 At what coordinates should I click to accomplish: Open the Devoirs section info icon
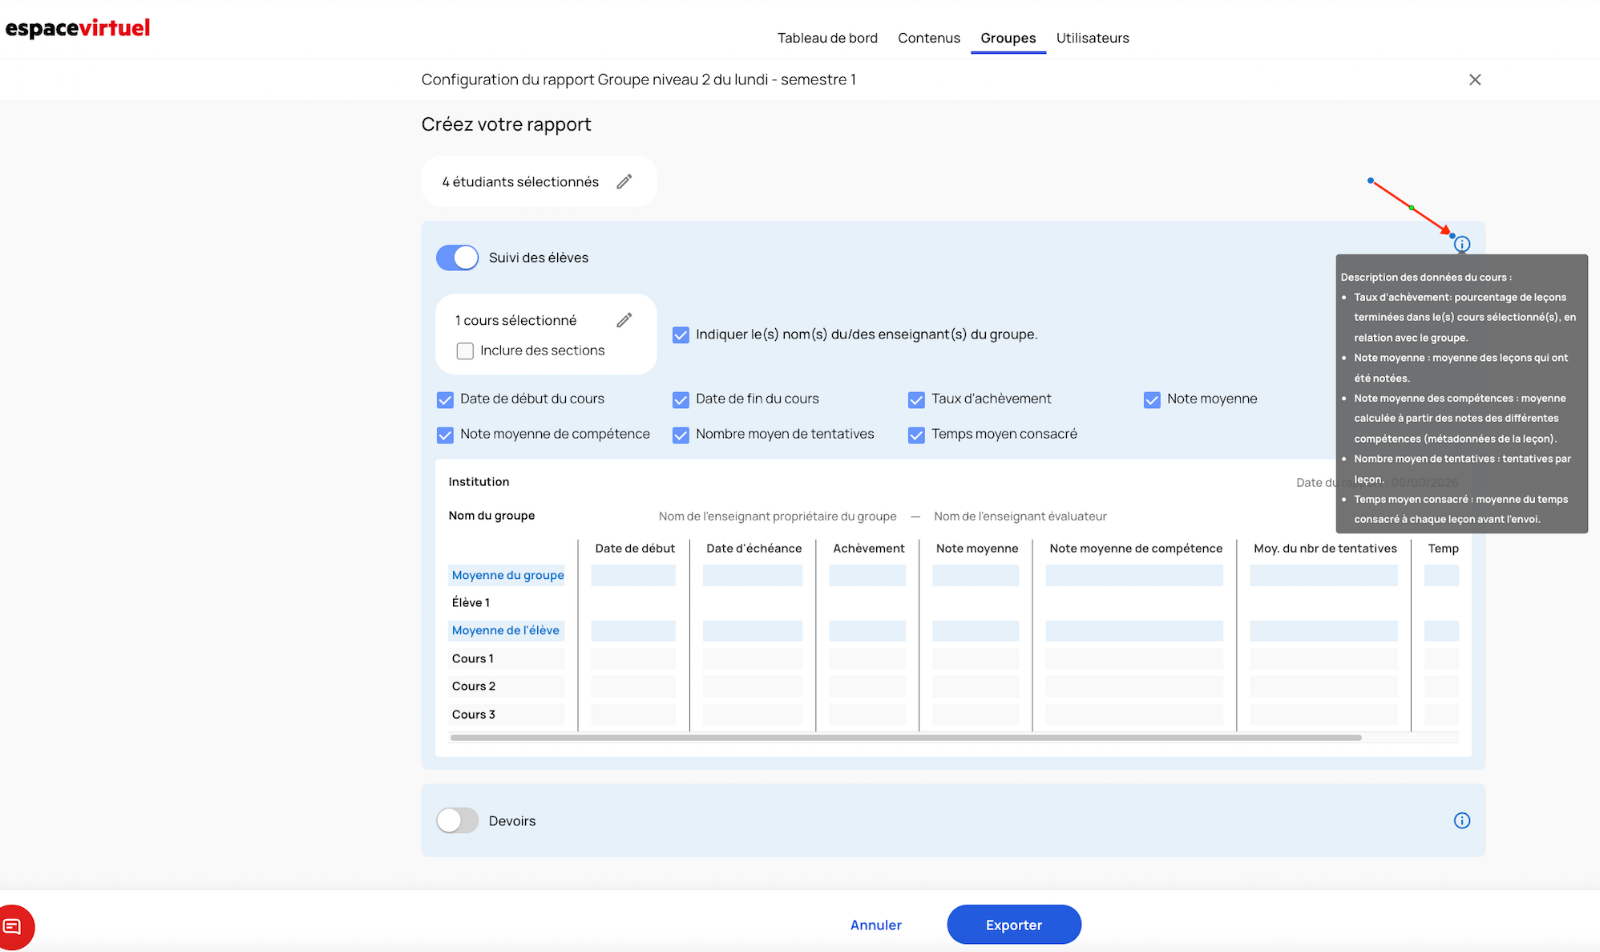tap(1462, 821)
